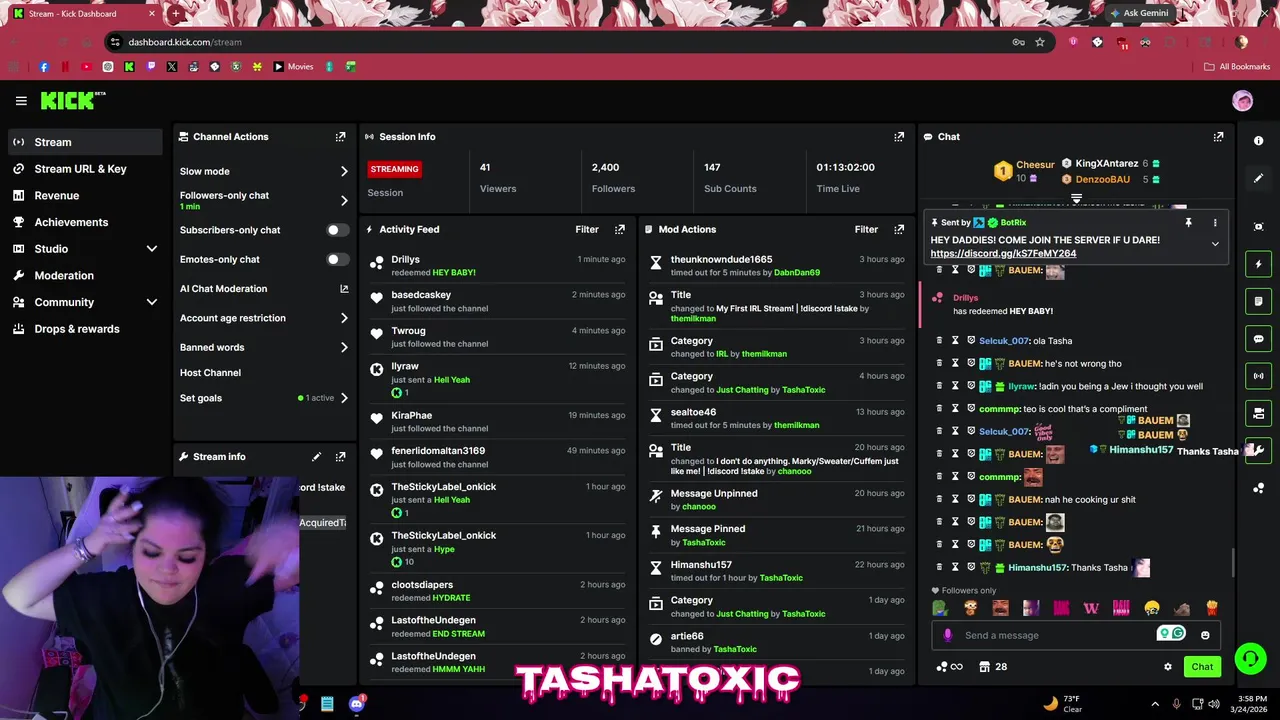Click Host Channel
The height and width of the screenshot is (720, 1280).
[x=210, y=373]
